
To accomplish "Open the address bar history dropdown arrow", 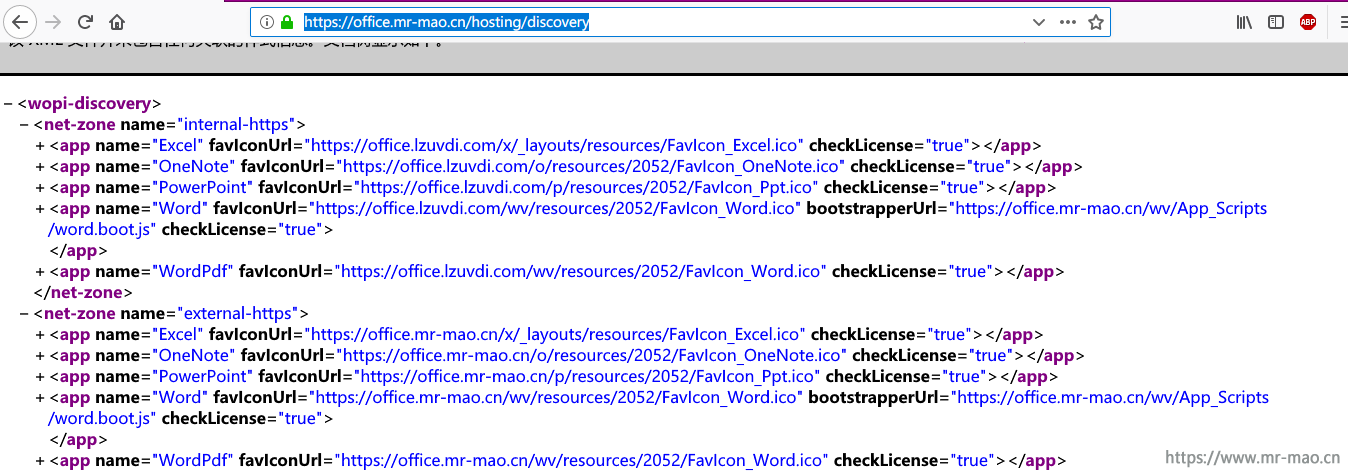I will pyautogui.click(x=1039, y=22).
